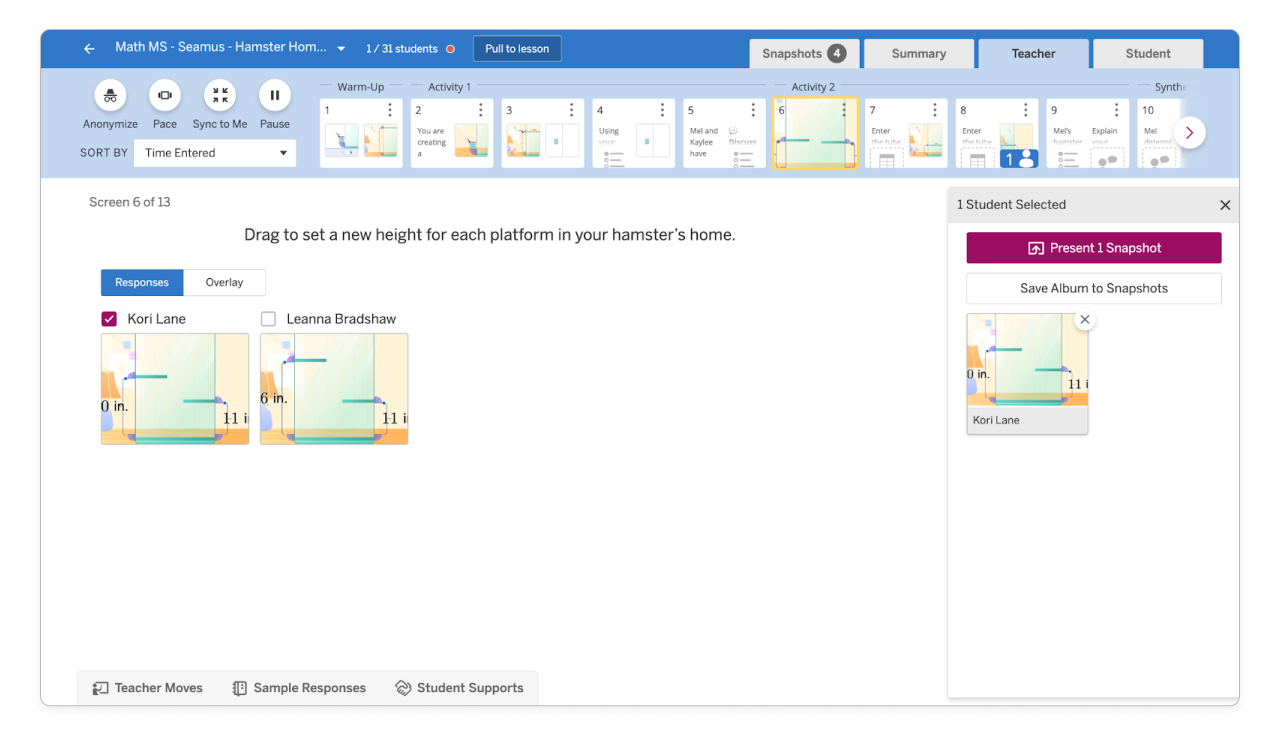Activate Sync to Me
Screen dimensions: 1280x735
click(219, 95)
